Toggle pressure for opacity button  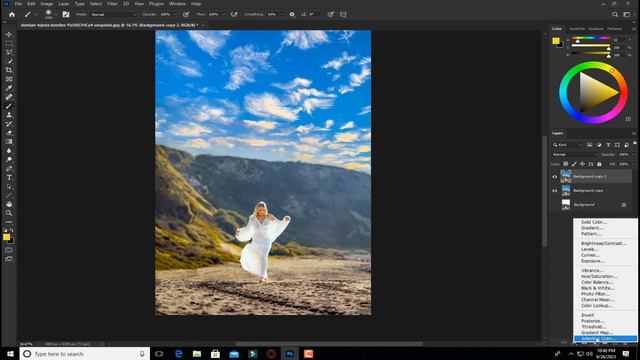(186, 14)
